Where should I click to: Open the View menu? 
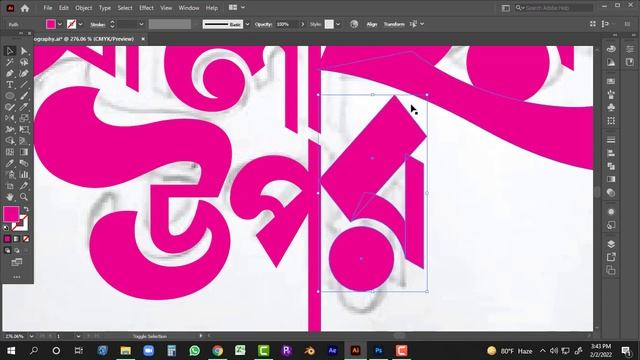tap(166, 8)
